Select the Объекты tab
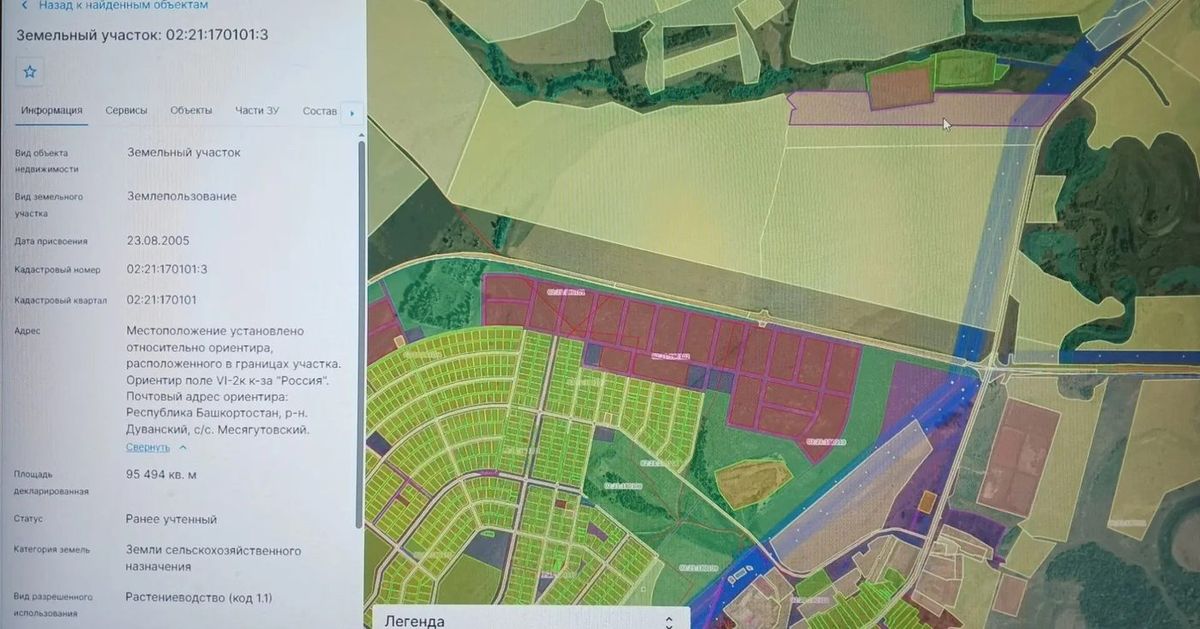This screenshot has height=629, width=1200. point(191,111)
